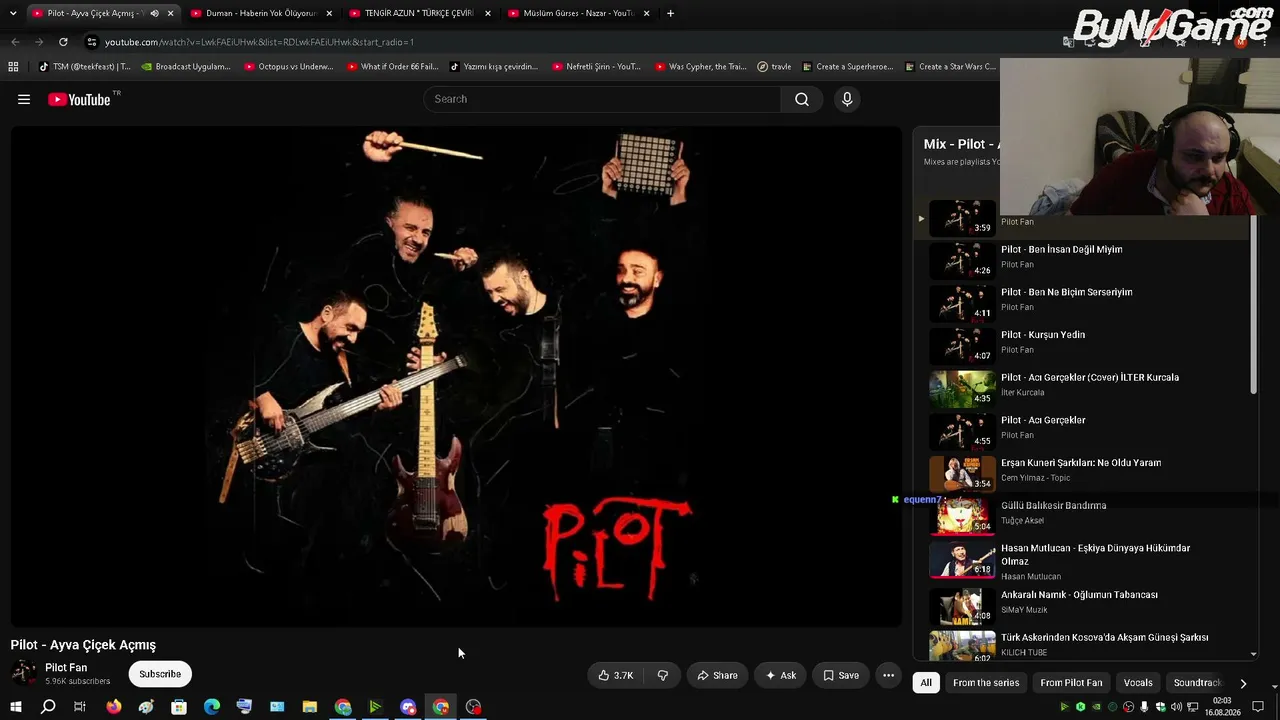Viewport: 1280px width, 720px height.
Task: Open Windows taskbar search
Action: click(48, 707)
